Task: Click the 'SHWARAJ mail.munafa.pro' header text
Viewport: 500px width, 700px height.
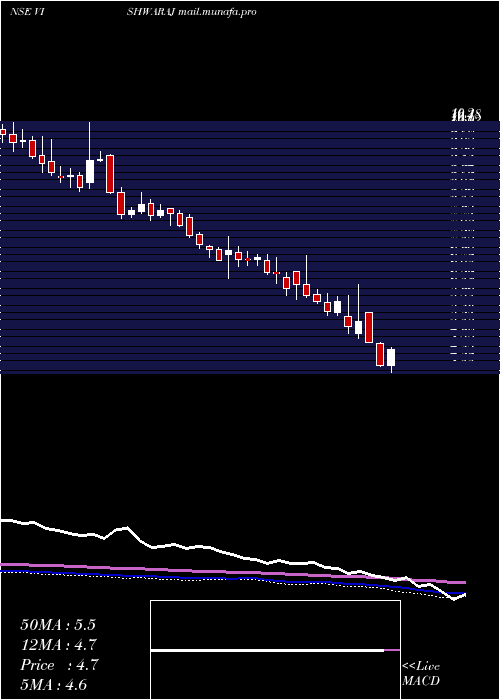Action: coord(192,12)
